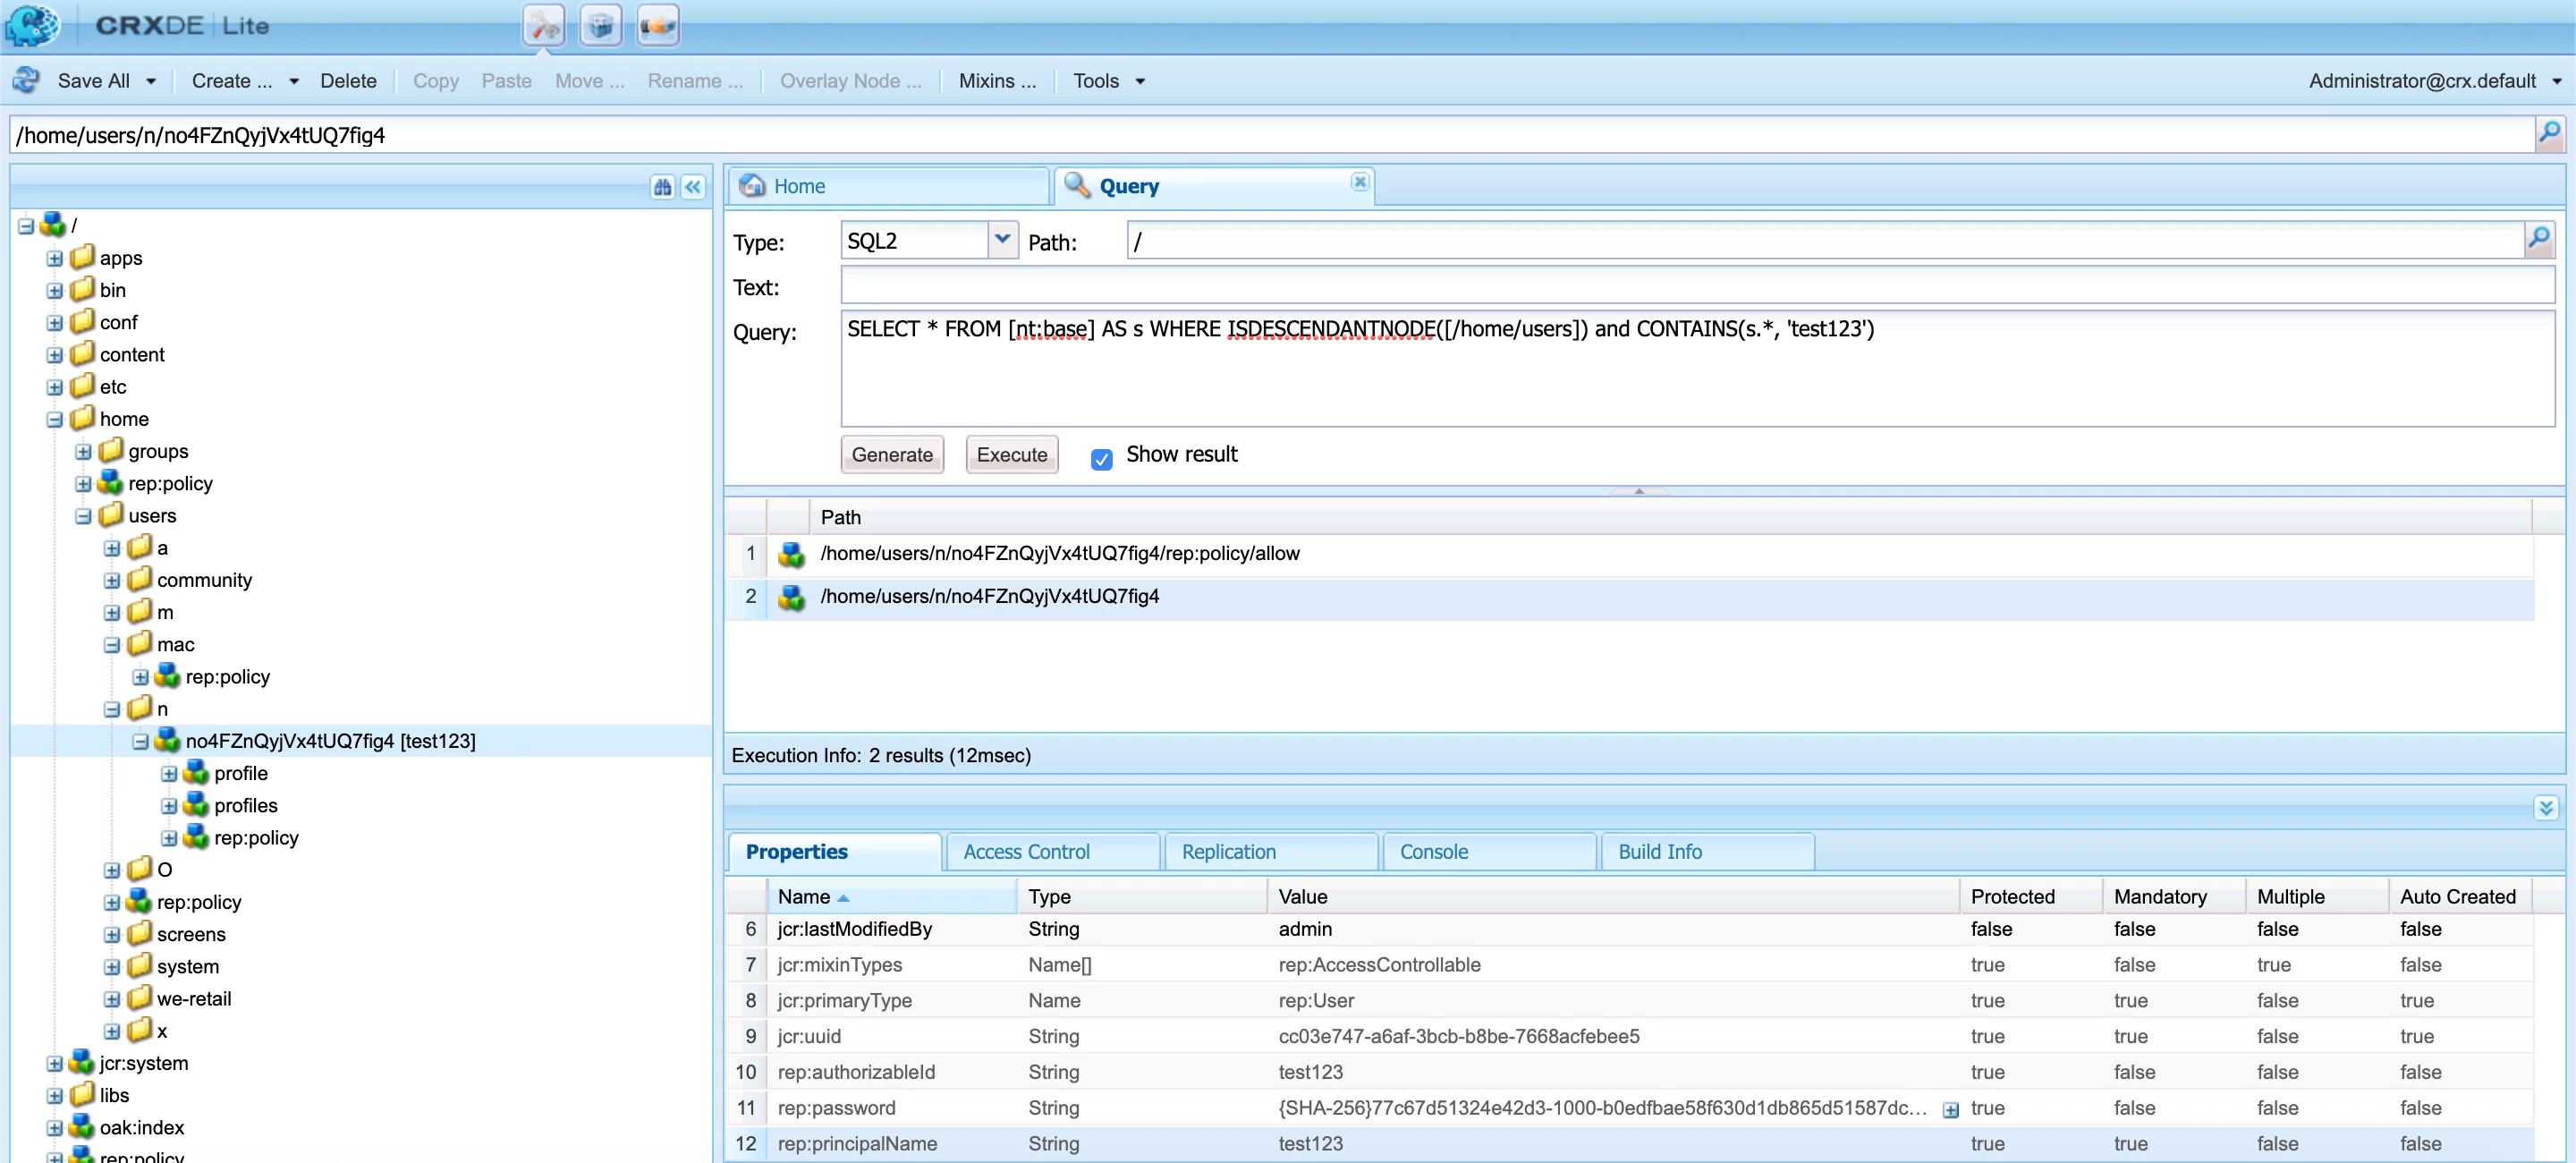Expand the apps folder in tree
Viewport: 2576px width, 1163px height.
(x=55, y=258)
